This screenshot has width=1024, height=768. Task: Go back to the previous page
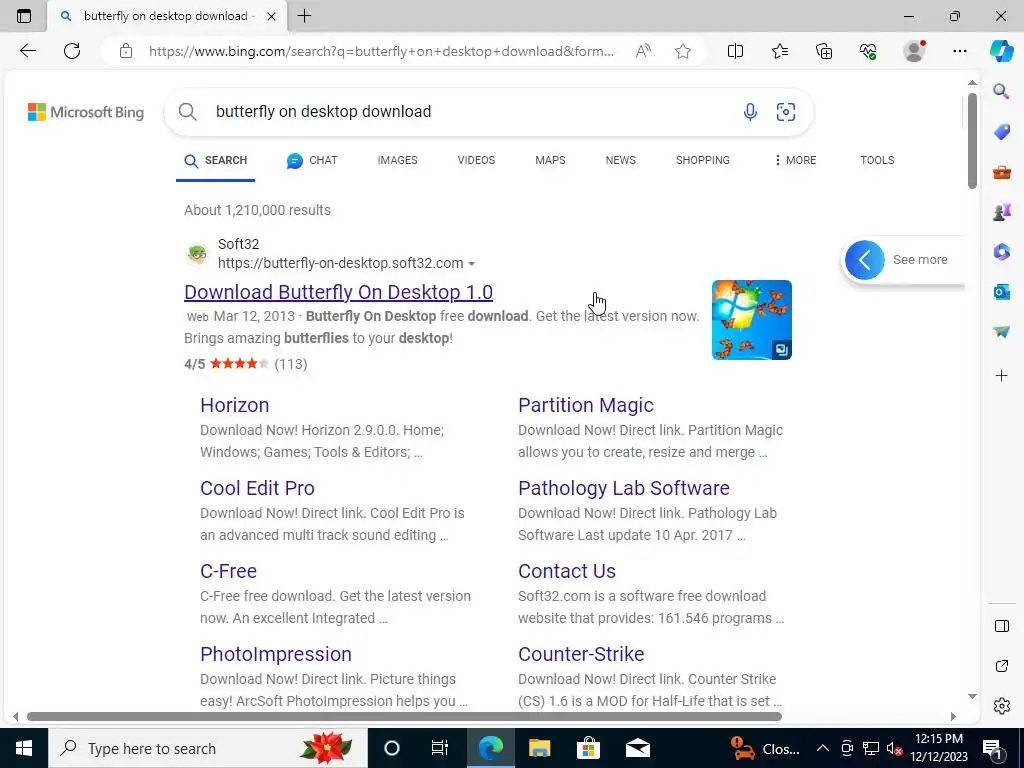[27, 51]
